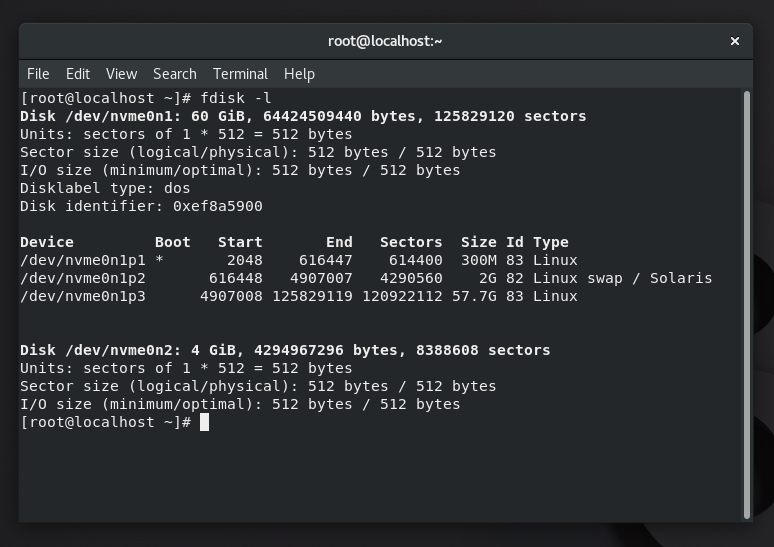Click the 57.7G size value
The image size is (774, 547).
click(x=474, y=296)
